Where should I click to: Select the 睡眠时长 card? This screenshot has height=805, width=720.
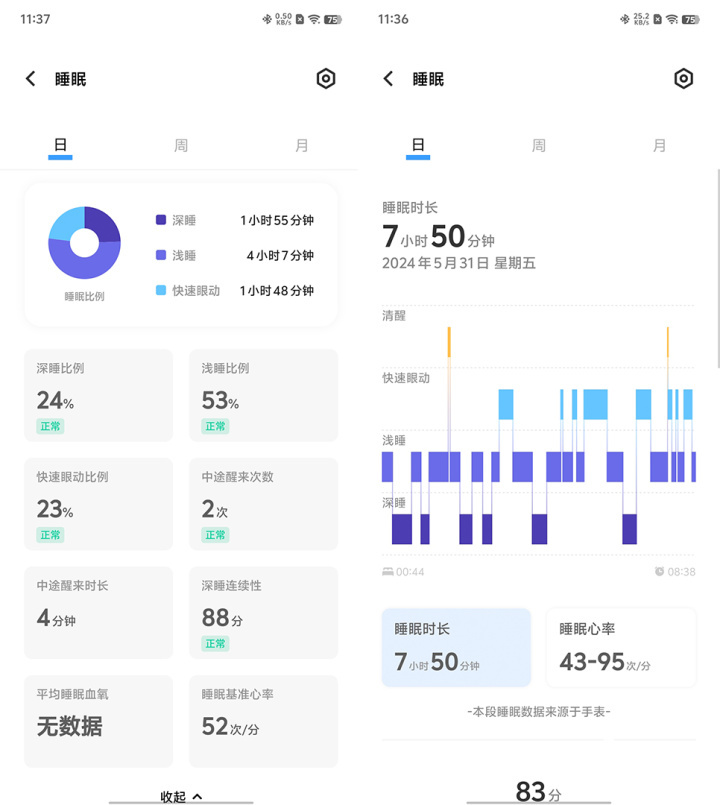pyautogui.click(x=456, y=647)
